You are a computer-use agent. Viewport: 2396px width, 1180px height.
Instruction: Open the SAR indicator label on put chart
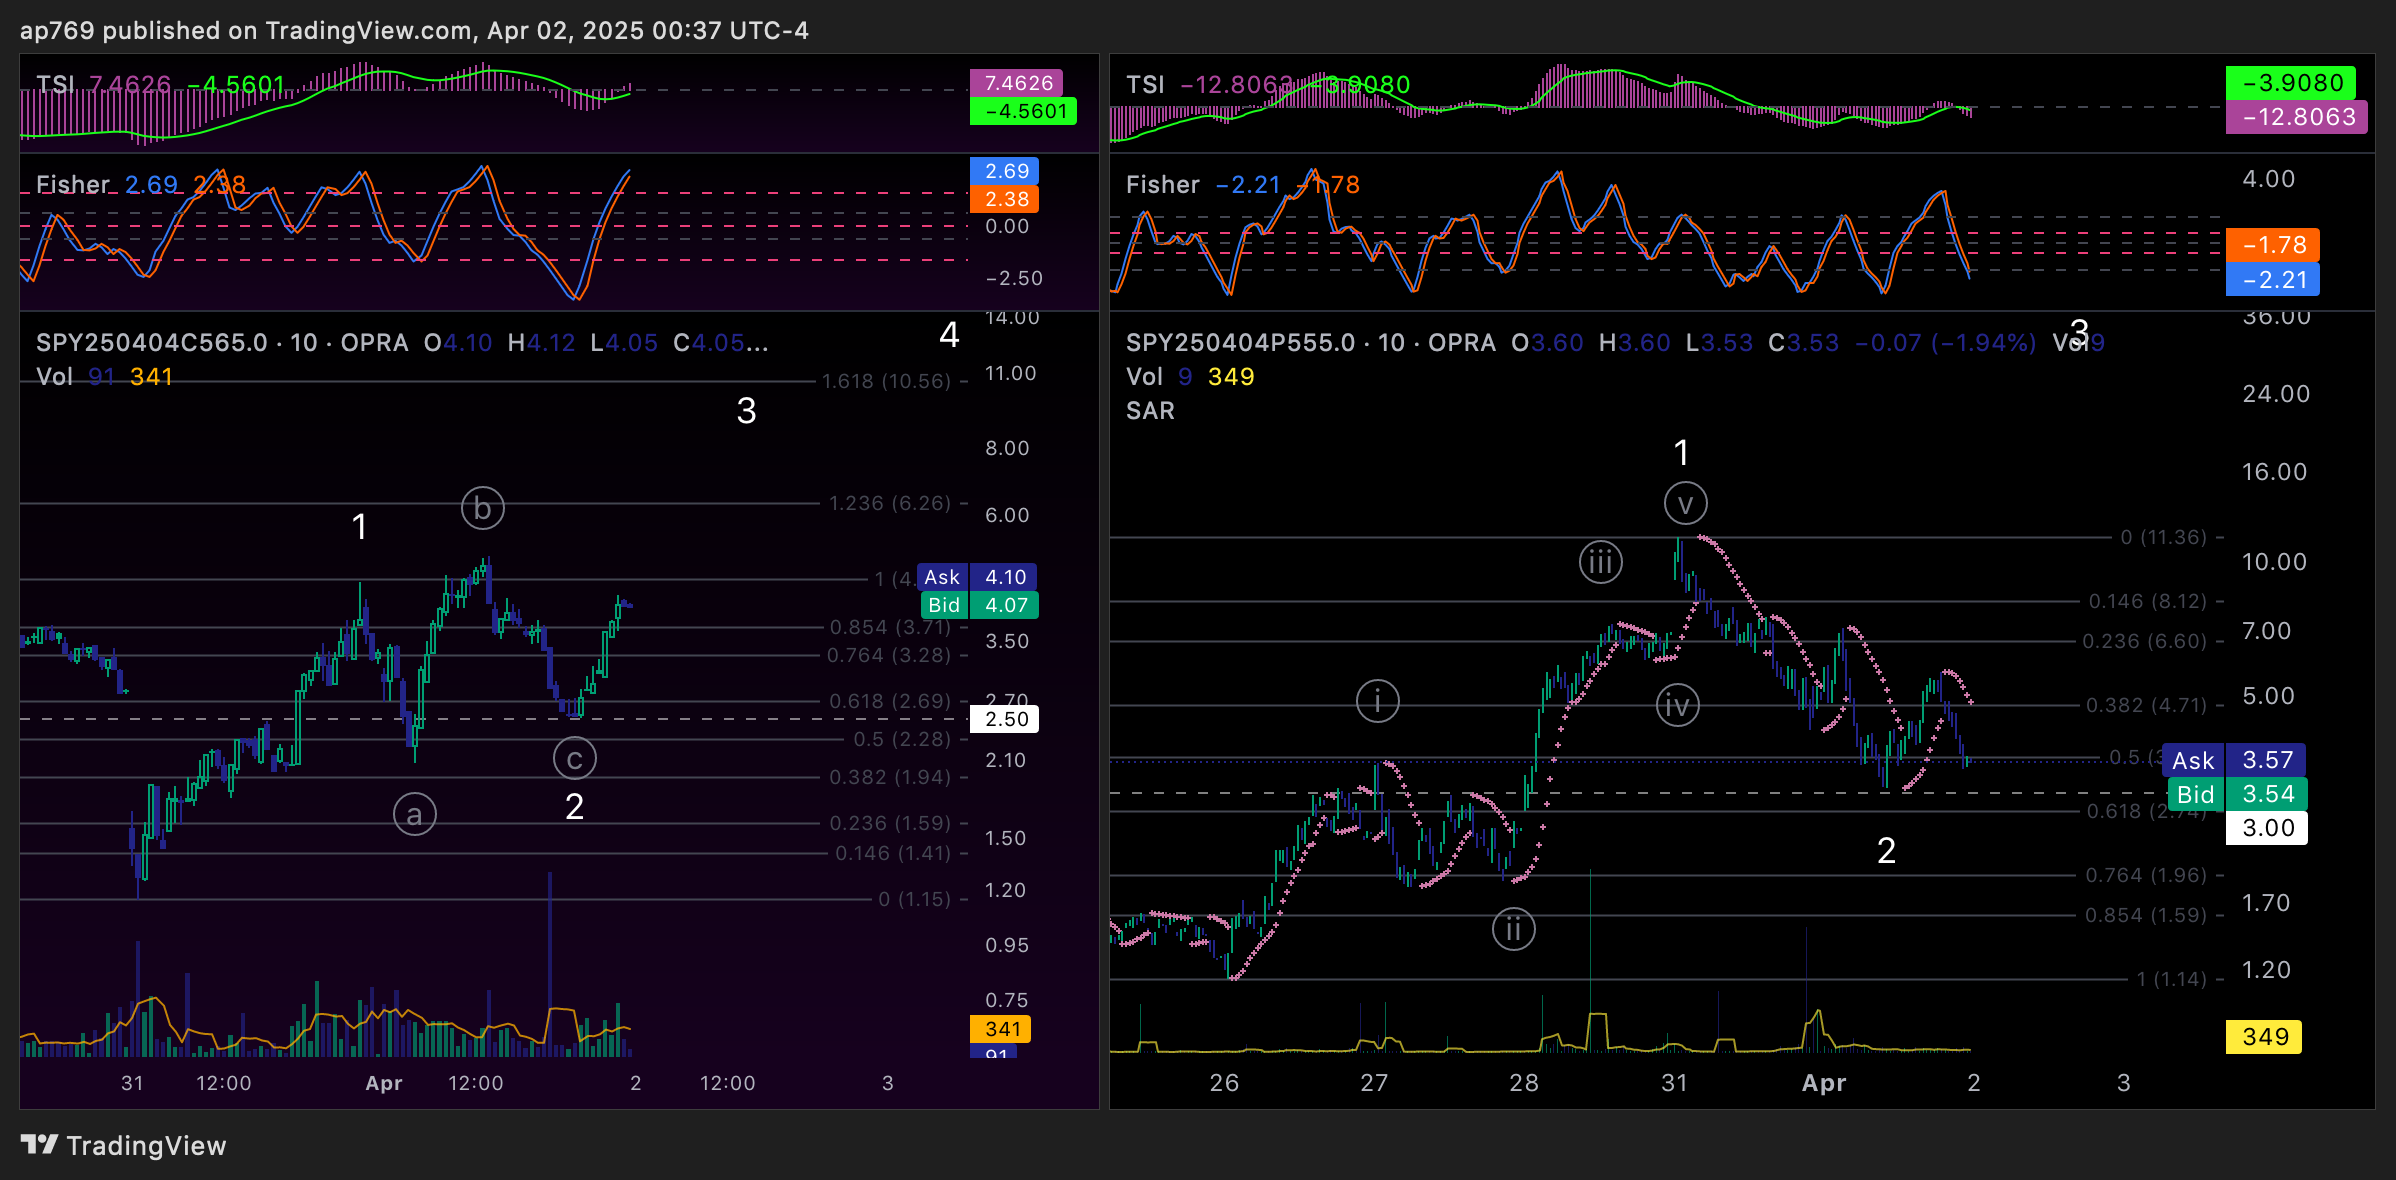(x=1150, y=411)
